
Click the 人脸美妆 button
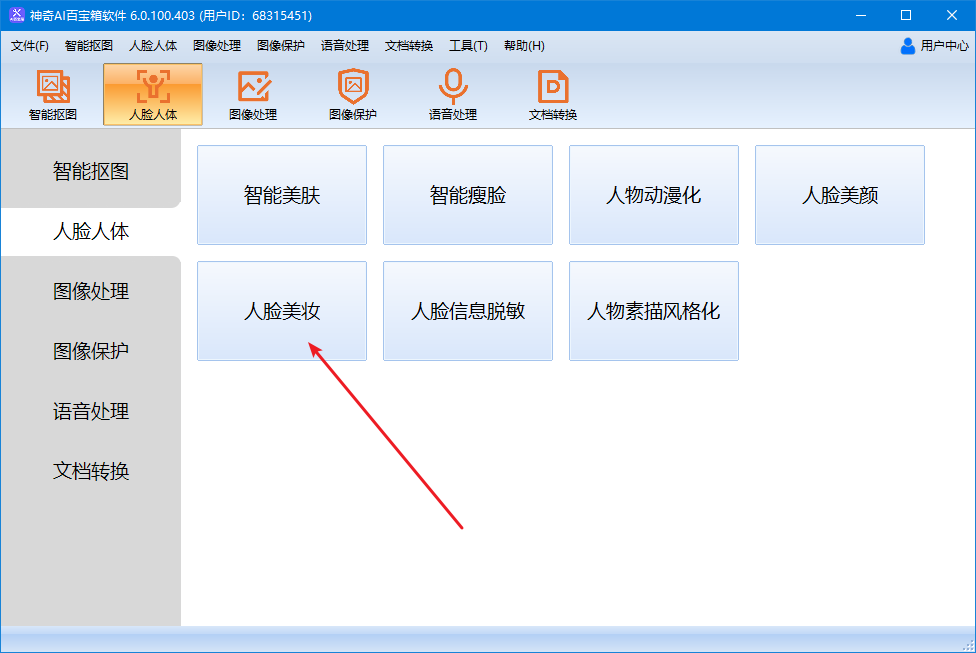point(282,311)
